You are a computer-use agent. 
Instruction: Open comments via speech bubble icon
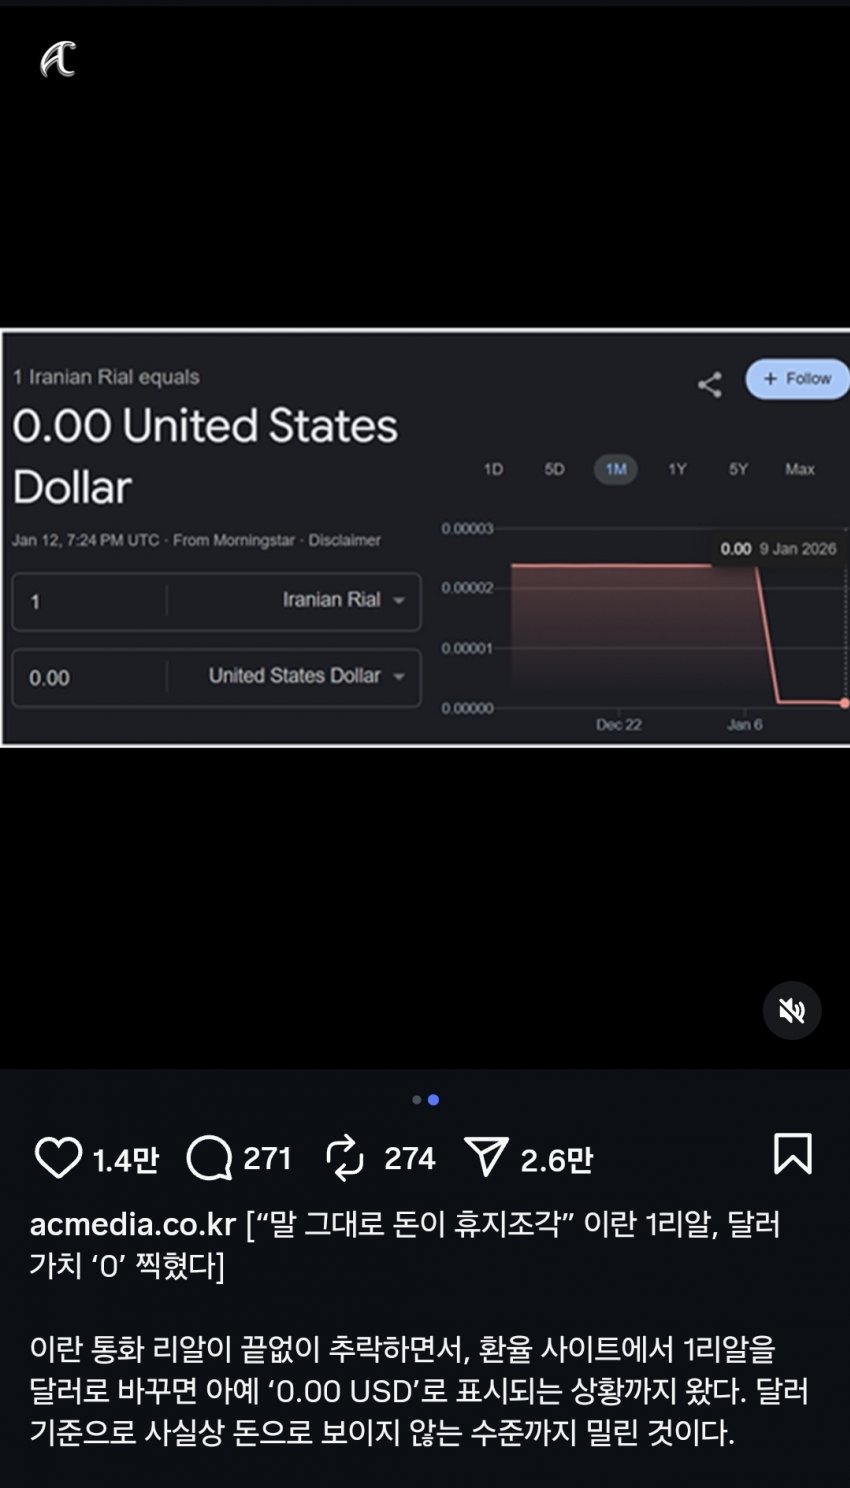209,1158
